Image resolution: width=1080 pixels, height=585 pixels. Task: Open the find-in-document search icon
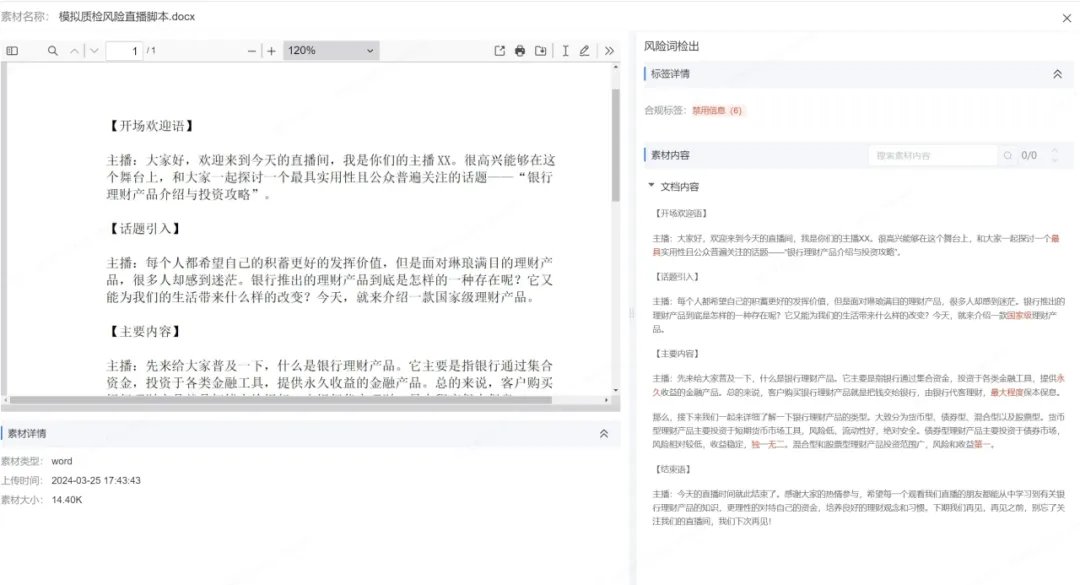pyautogui.click(x=53, y=51)
